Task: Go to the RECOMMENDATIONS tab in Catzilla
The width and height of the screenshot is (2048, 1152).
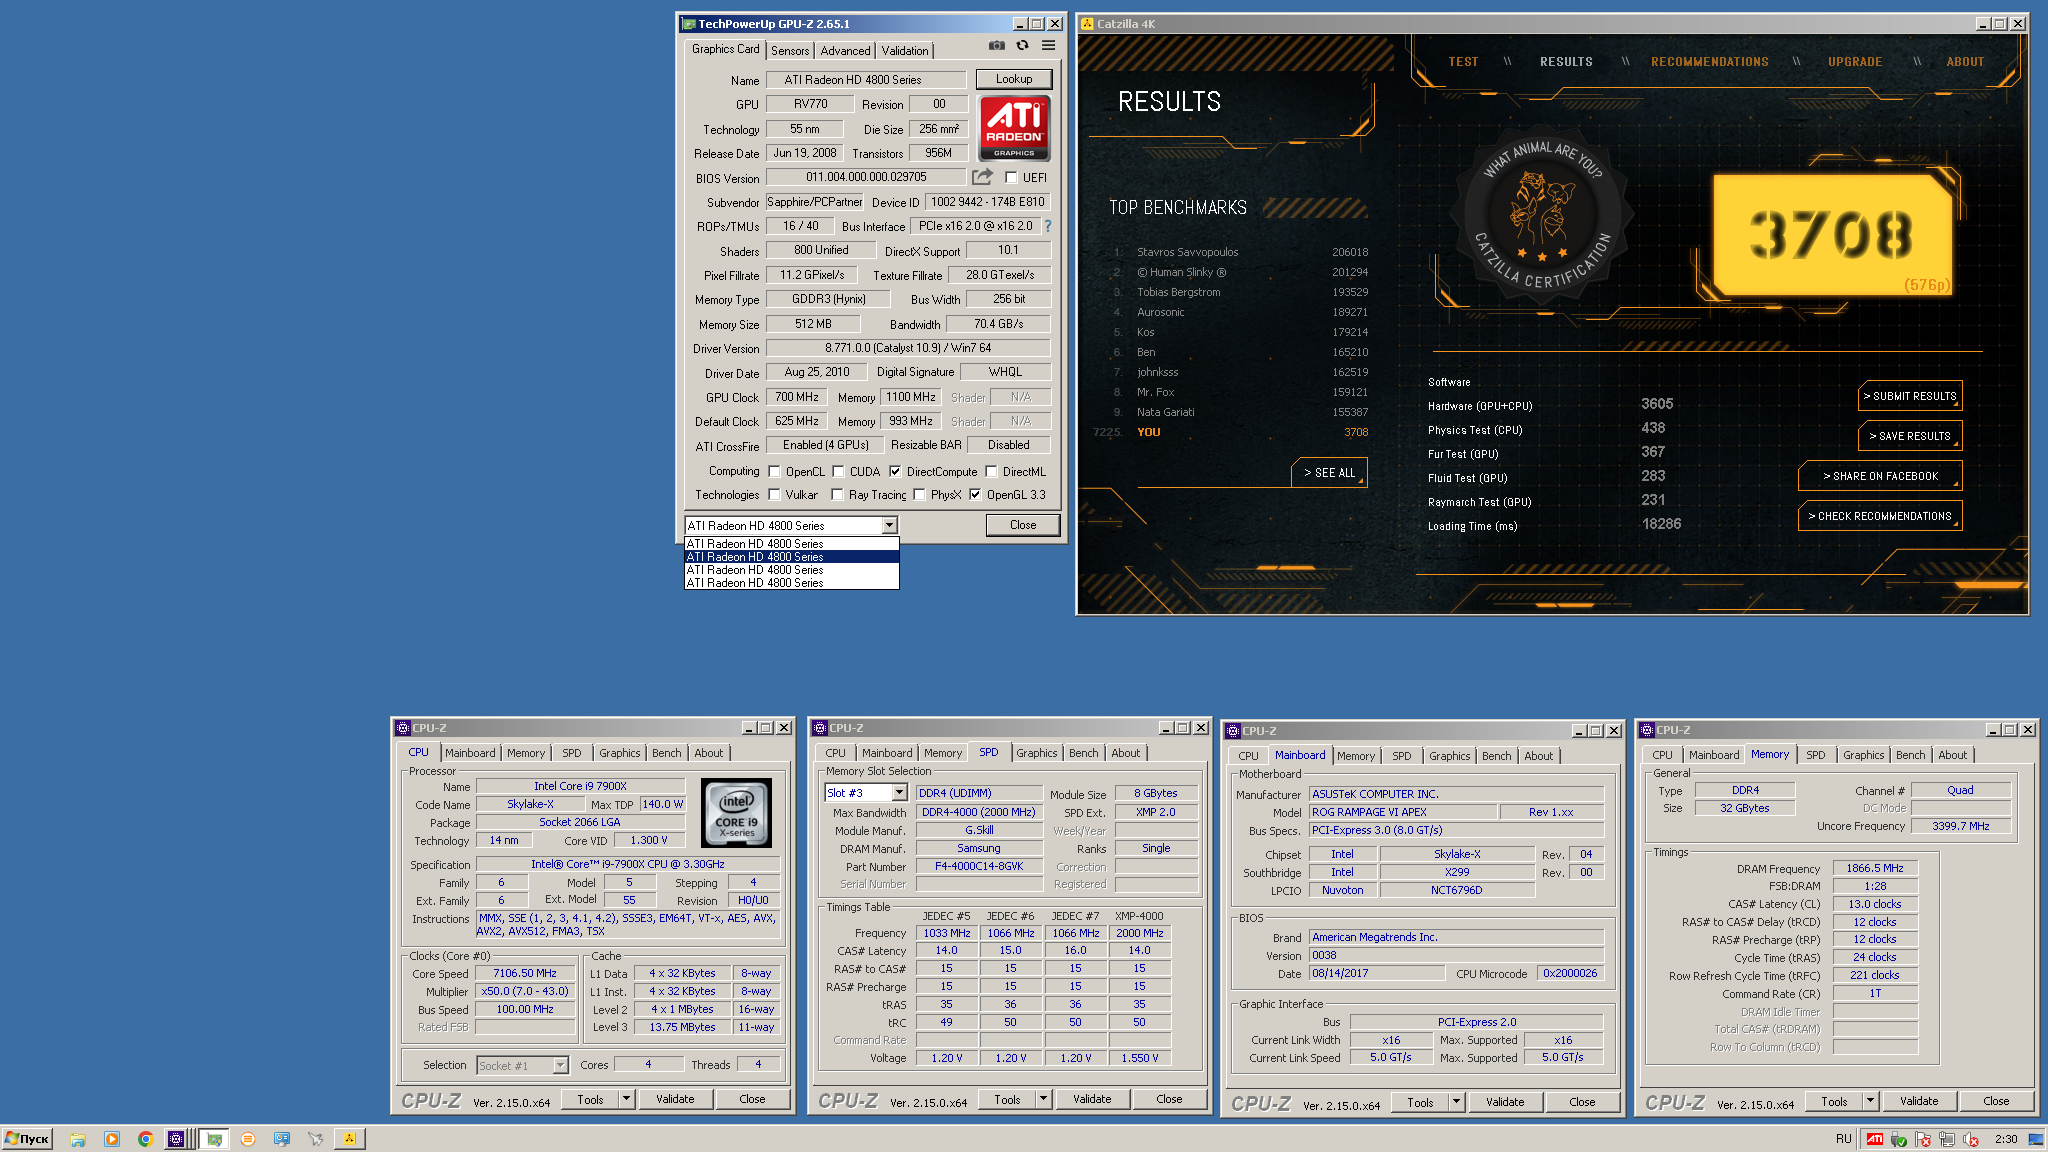Action: (x=1709, y=62)
